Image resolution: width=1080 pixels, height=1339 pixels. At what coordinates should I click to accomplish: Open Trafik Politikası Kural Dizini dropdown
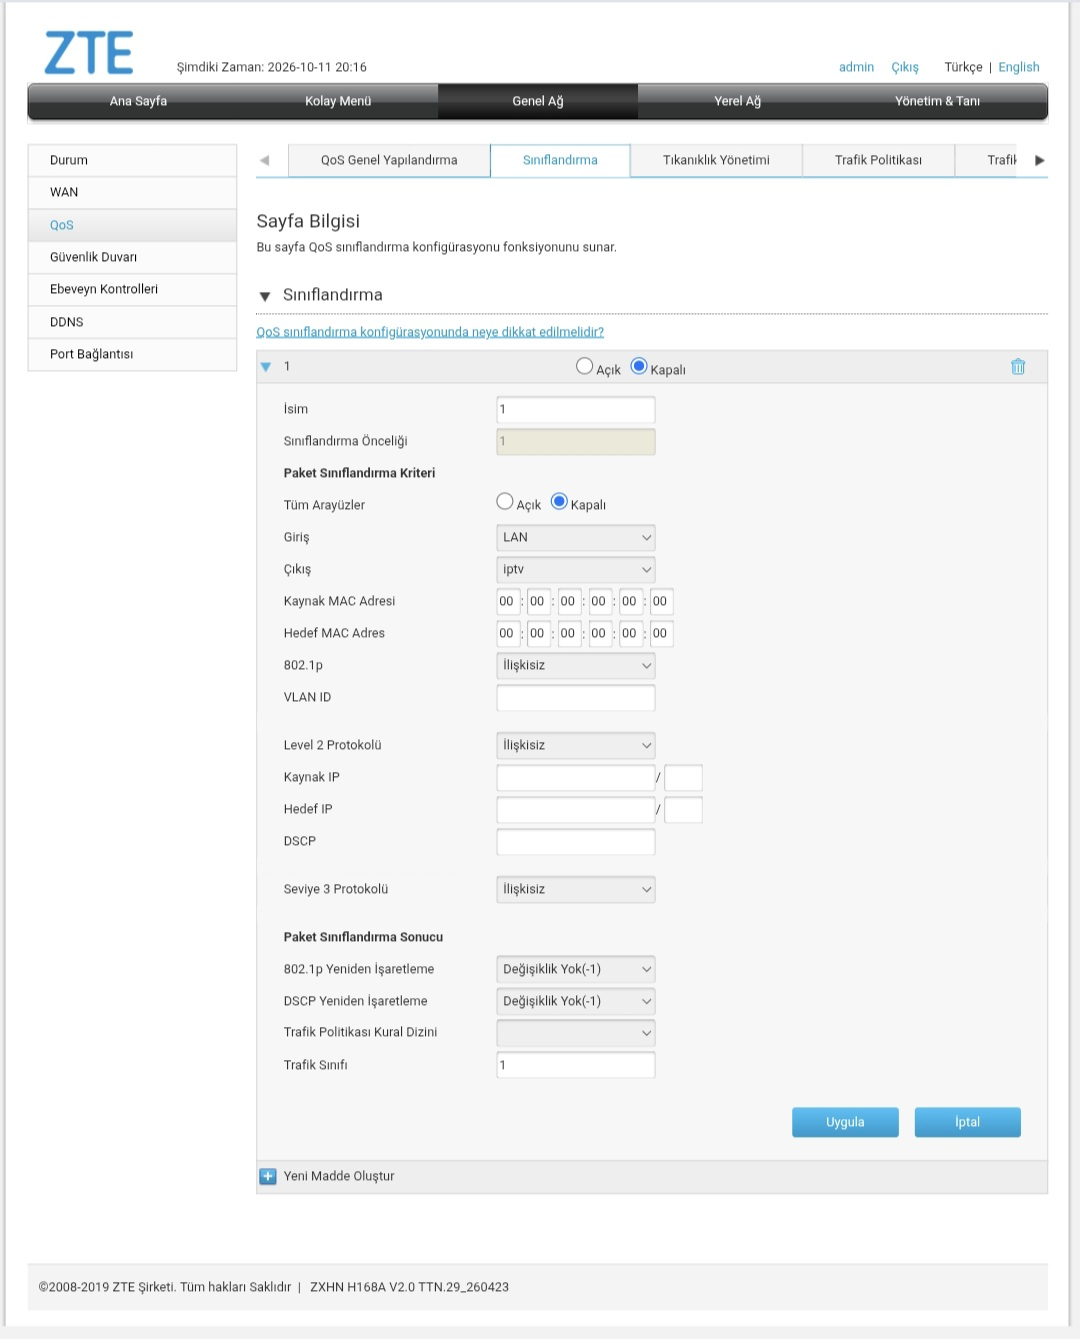pos(576,1034)
